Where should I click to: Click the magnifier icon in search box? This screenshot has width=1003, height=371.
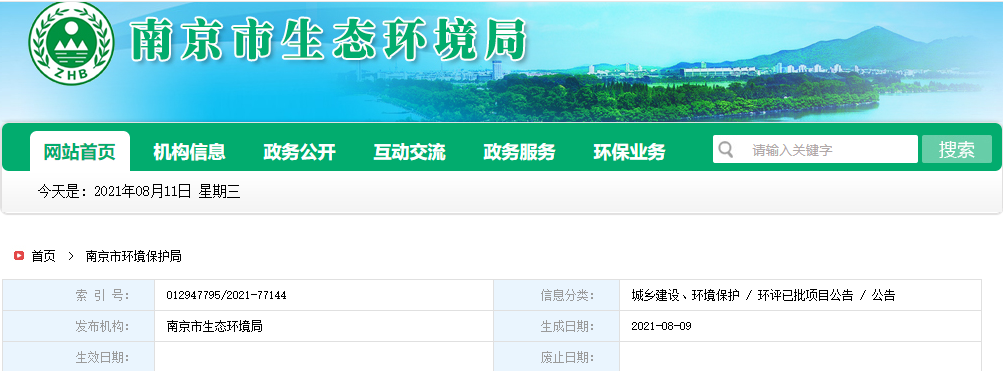point(725,150)
